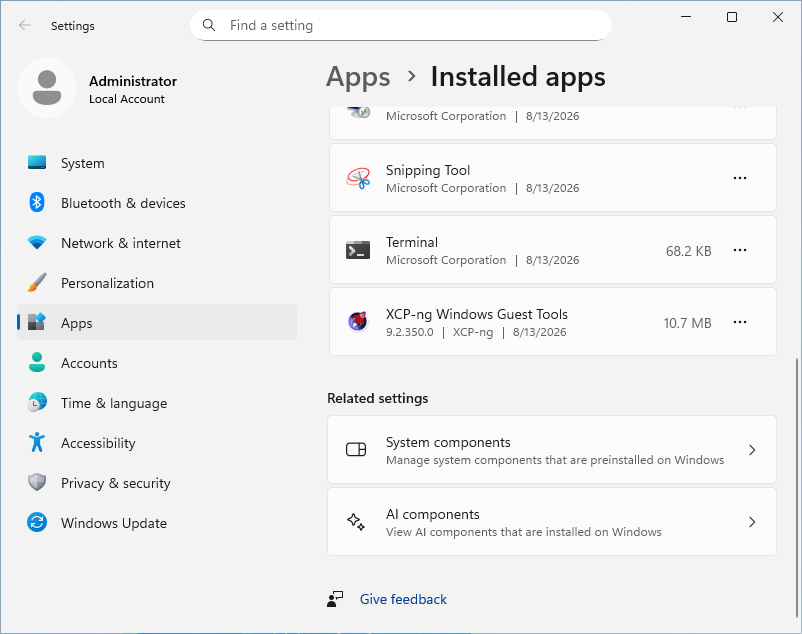Click the Snipping Tool scissors icon
The image size is (802, 634).
click(358, 178)
